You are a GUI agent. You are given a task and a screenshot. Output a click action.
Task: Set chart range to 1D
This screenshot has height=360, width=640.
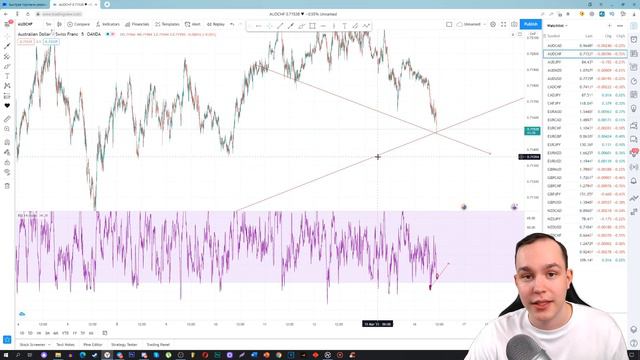tap(22, 333)
